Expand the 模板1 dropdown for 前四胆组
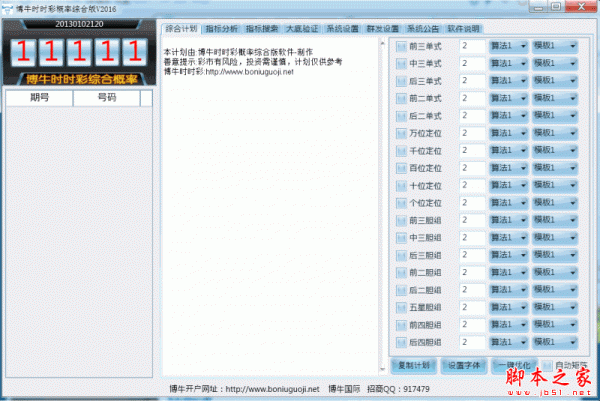 point(555,324)
